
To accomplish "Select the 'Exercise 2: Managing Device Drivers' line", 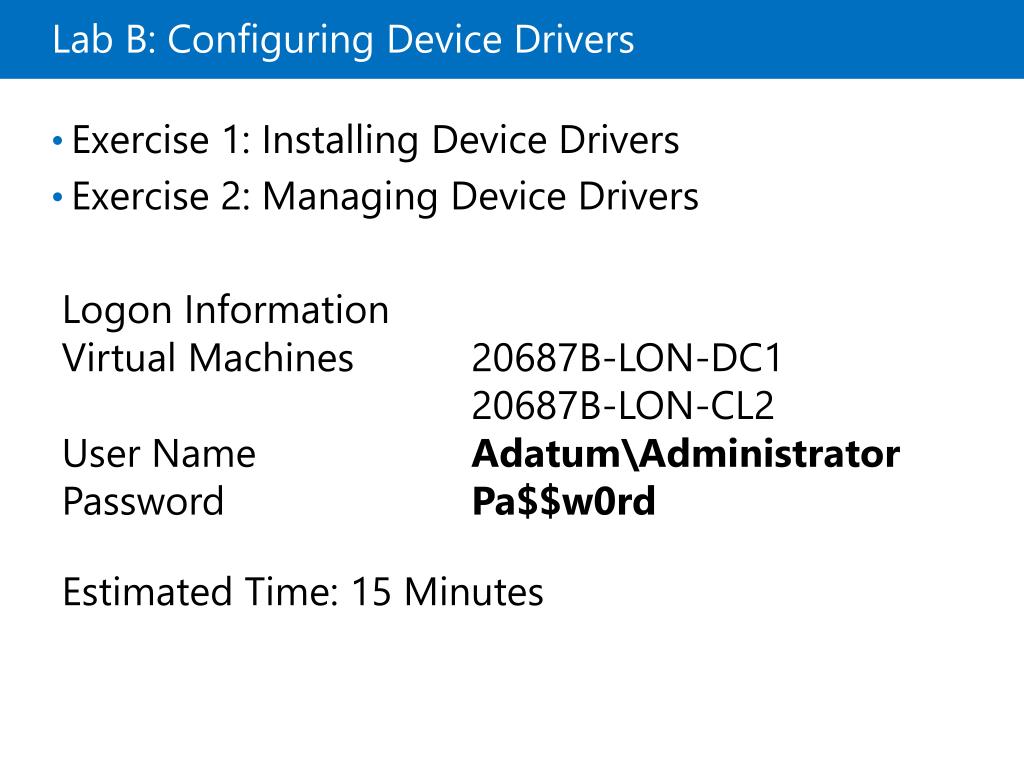I will coord(385,197).
